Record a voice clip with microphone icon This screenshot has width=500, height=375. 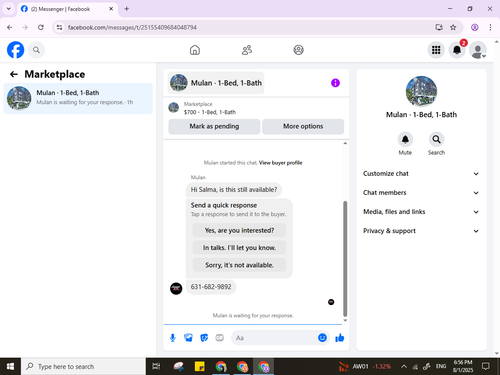(x=173, y=338)
